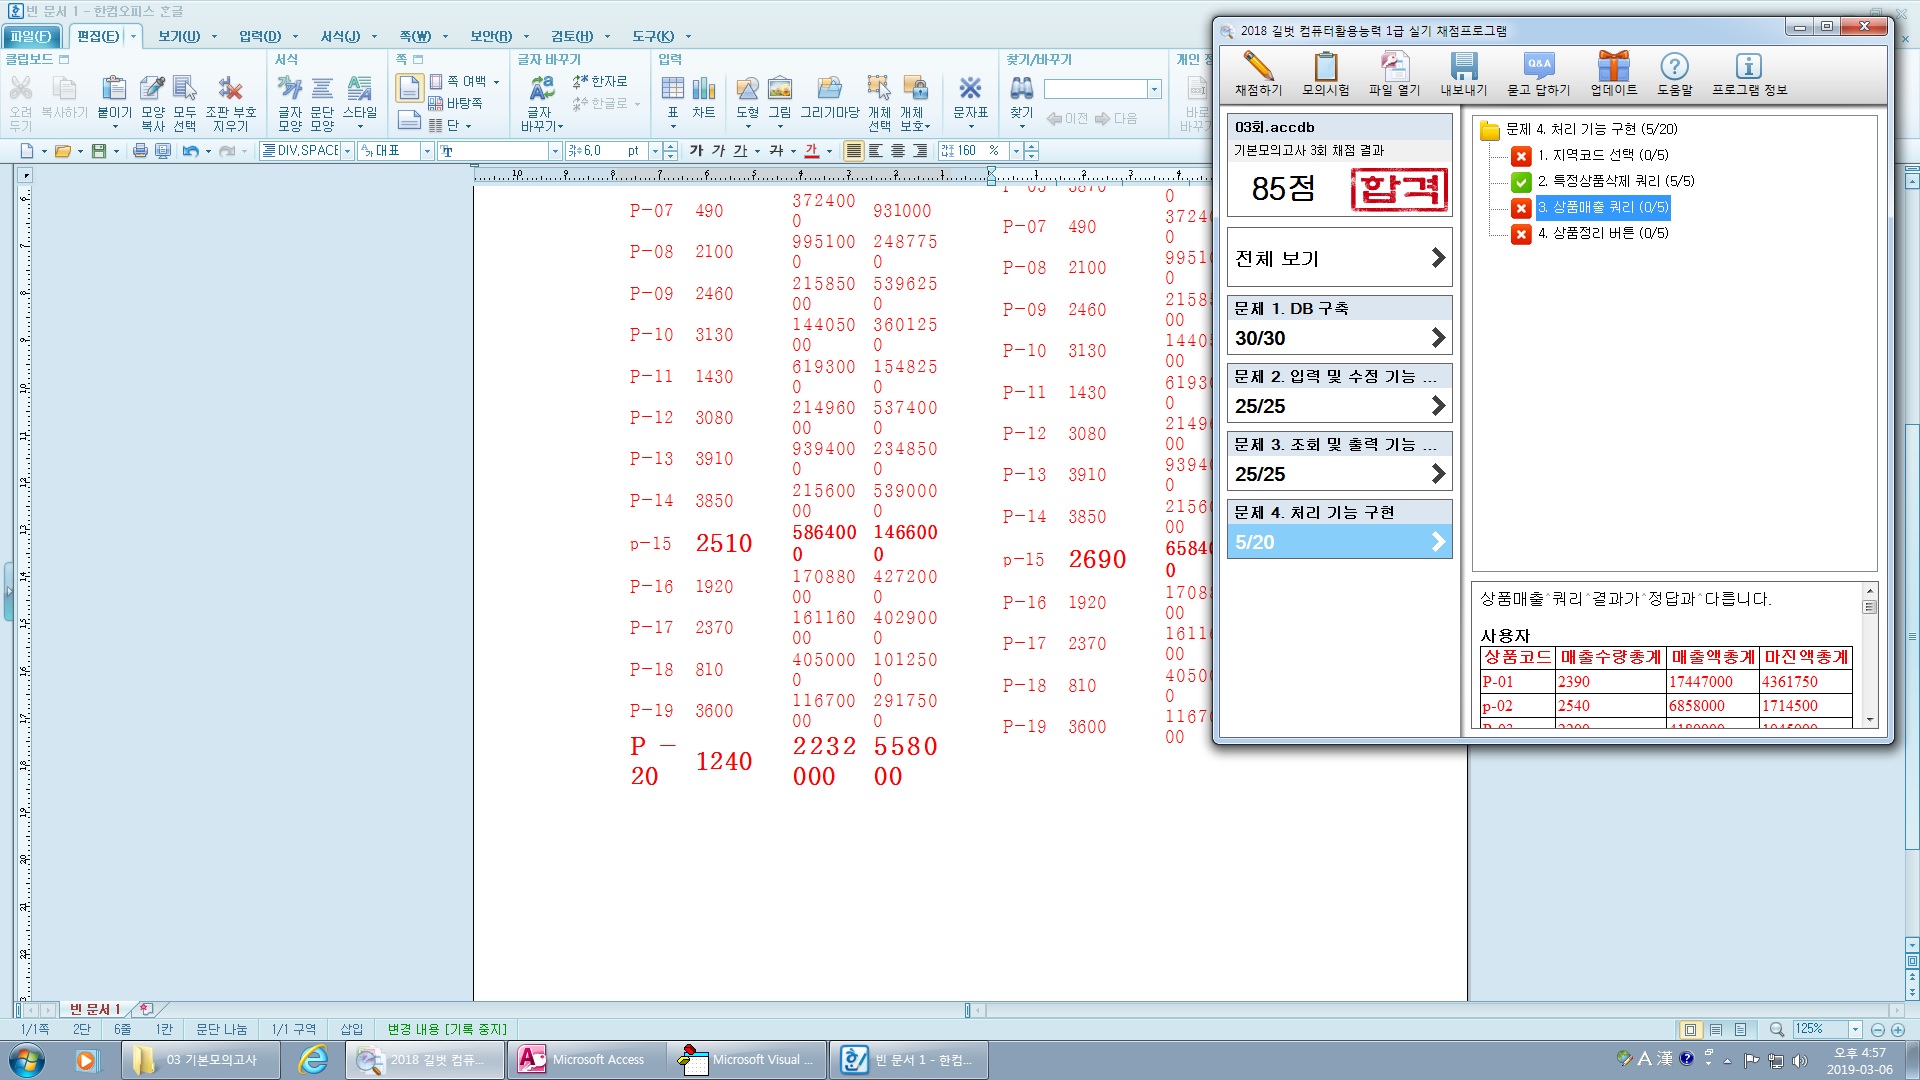Open the 보기(U) menu

pyautogui.click(x=179, y=36)
